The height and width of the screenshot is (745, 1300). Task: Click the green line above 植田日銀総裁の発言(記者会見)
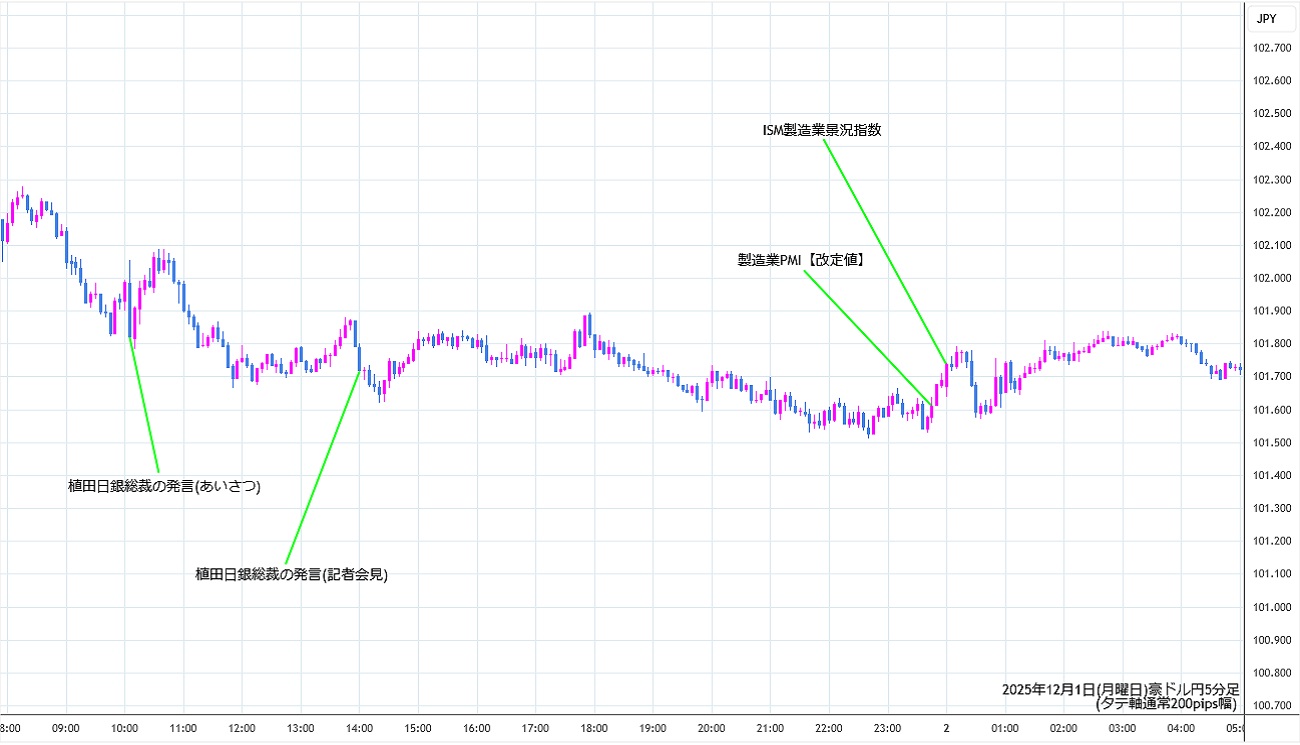click(x=322, y=468)
